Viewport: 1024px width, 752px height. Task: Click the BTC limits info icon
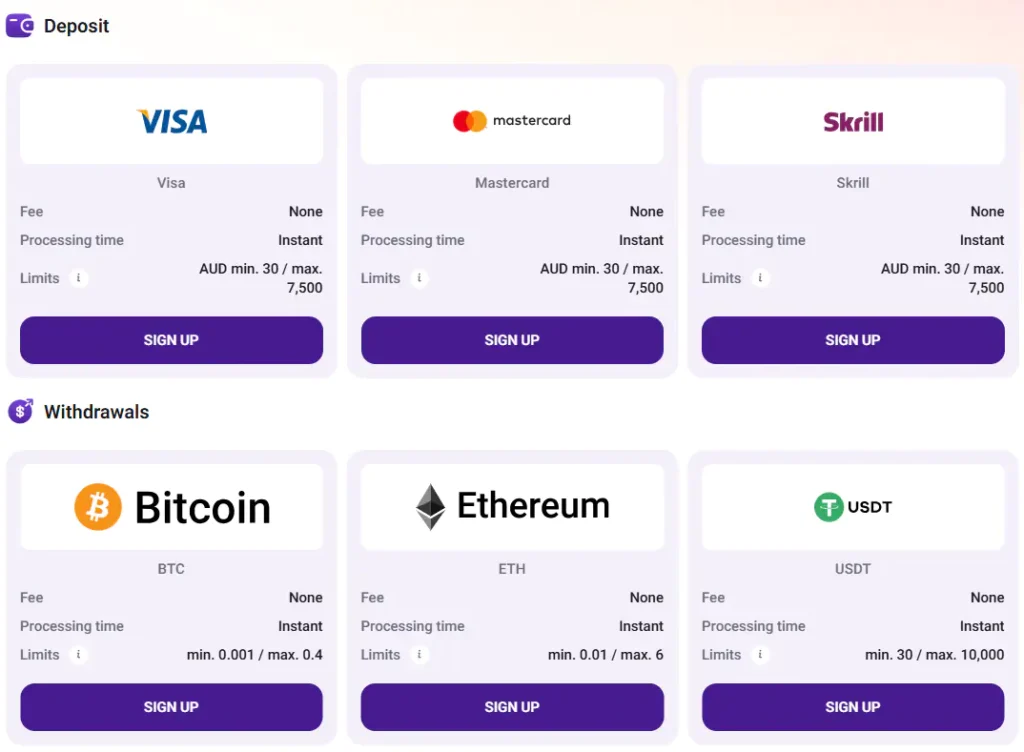78,655
